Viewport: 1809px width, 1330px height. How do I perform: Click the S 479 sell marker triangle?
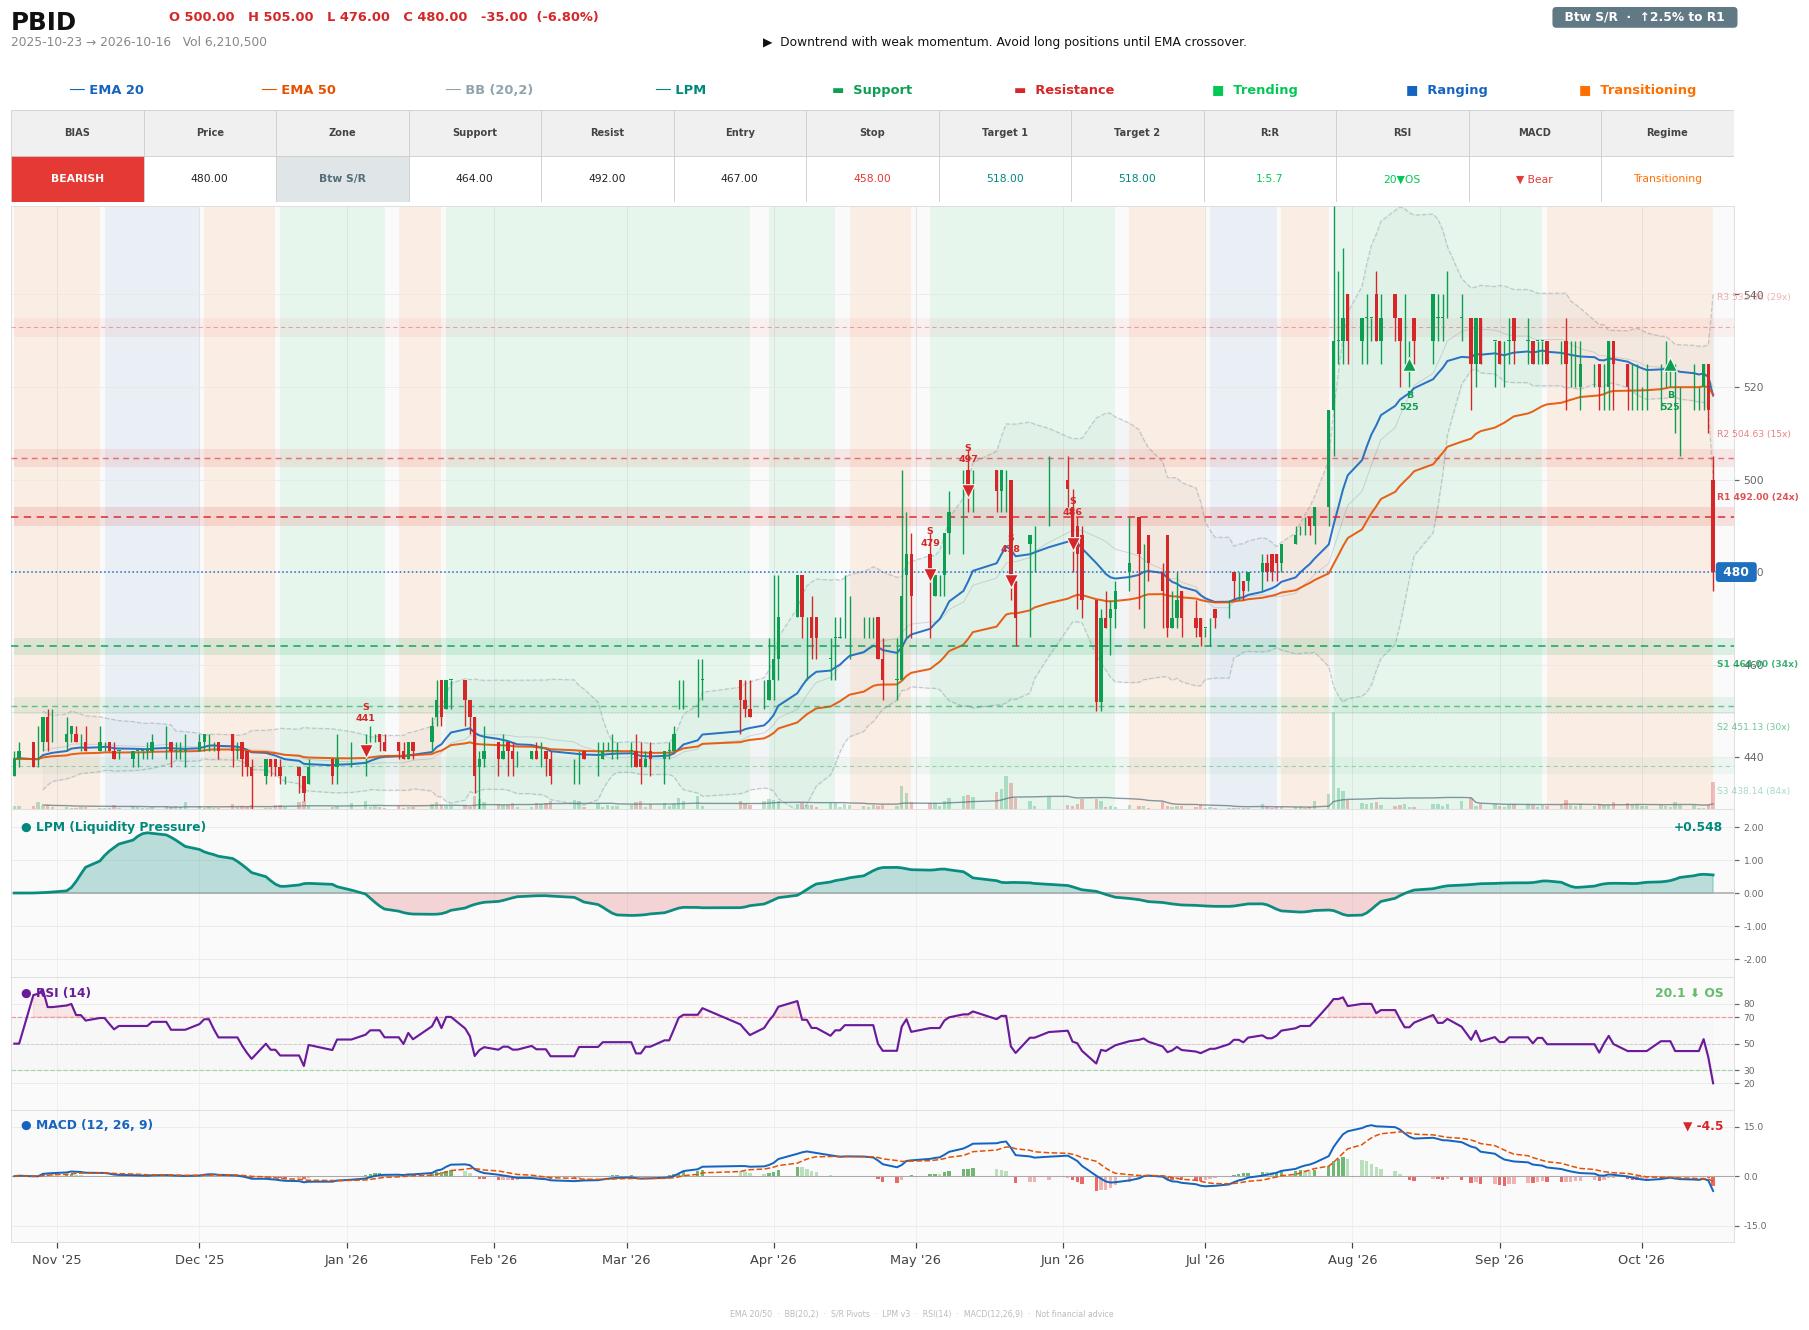[x=930, y=575]
